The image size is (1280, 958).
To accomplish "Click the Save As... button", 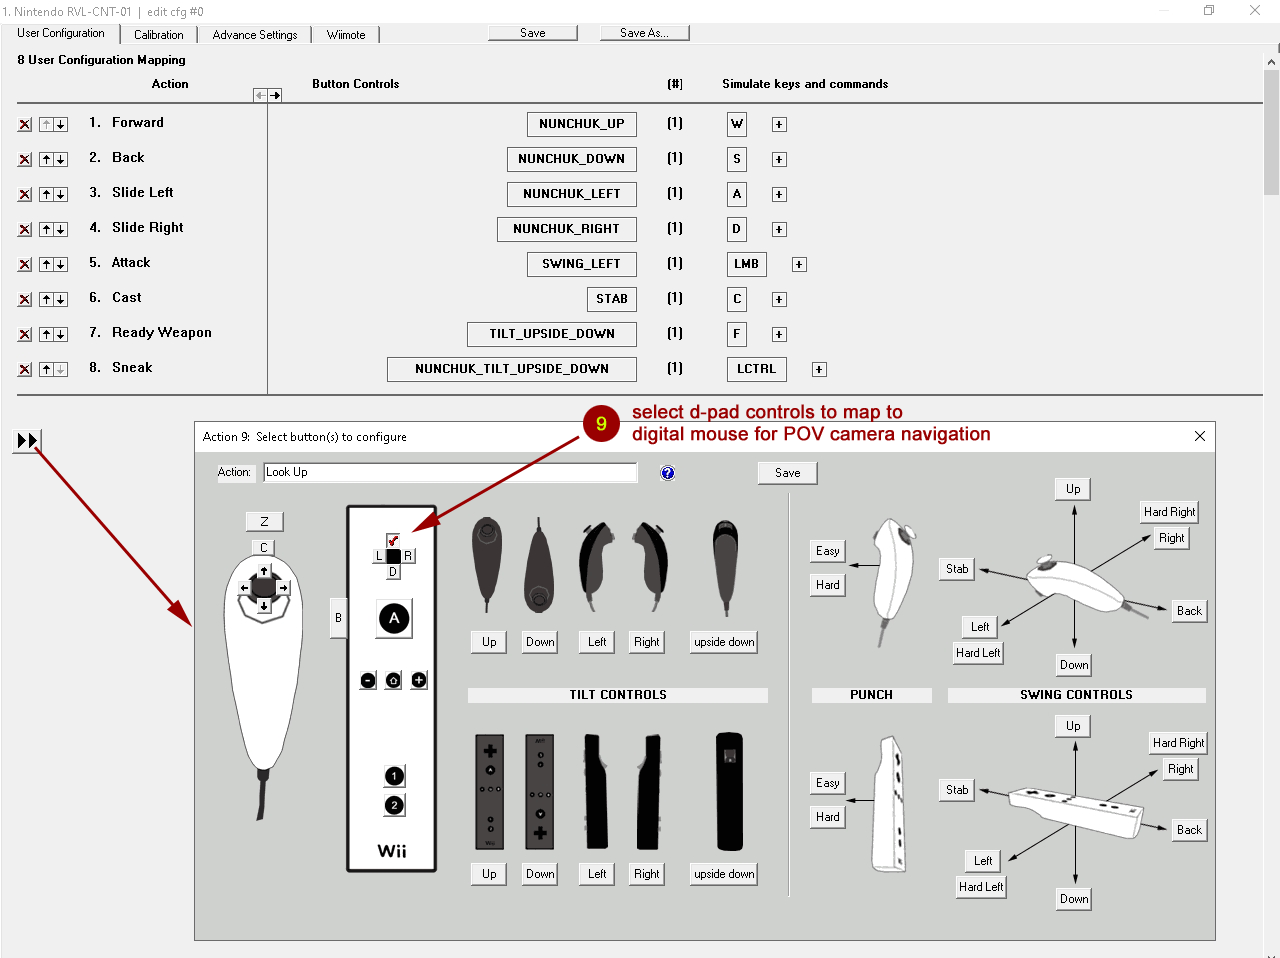I will point(644,33).
